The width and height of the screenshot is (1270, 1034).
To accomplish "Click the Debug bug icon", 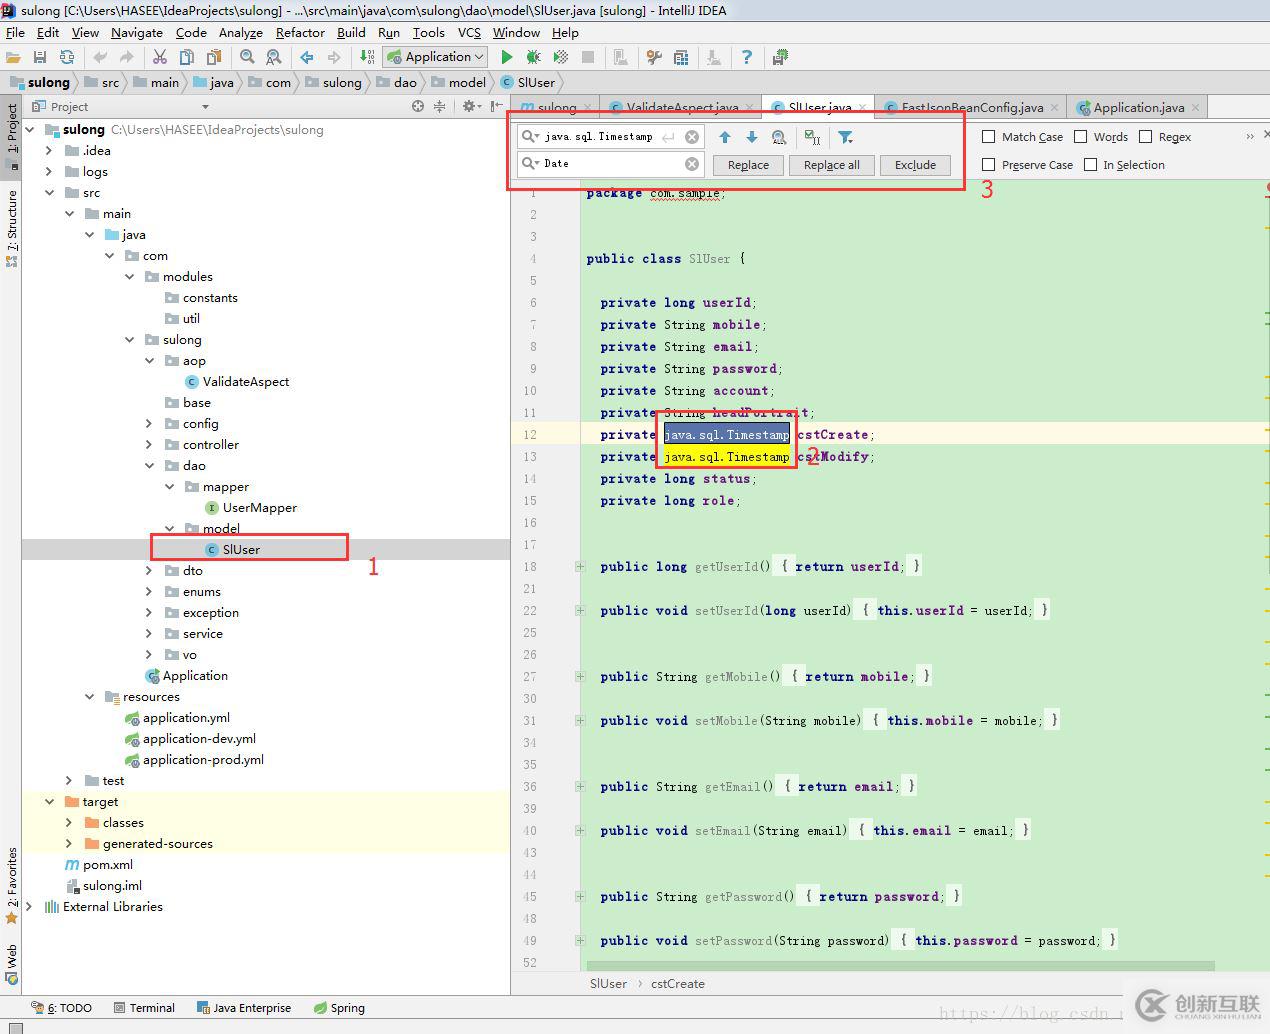I will (x=534, y=57).
